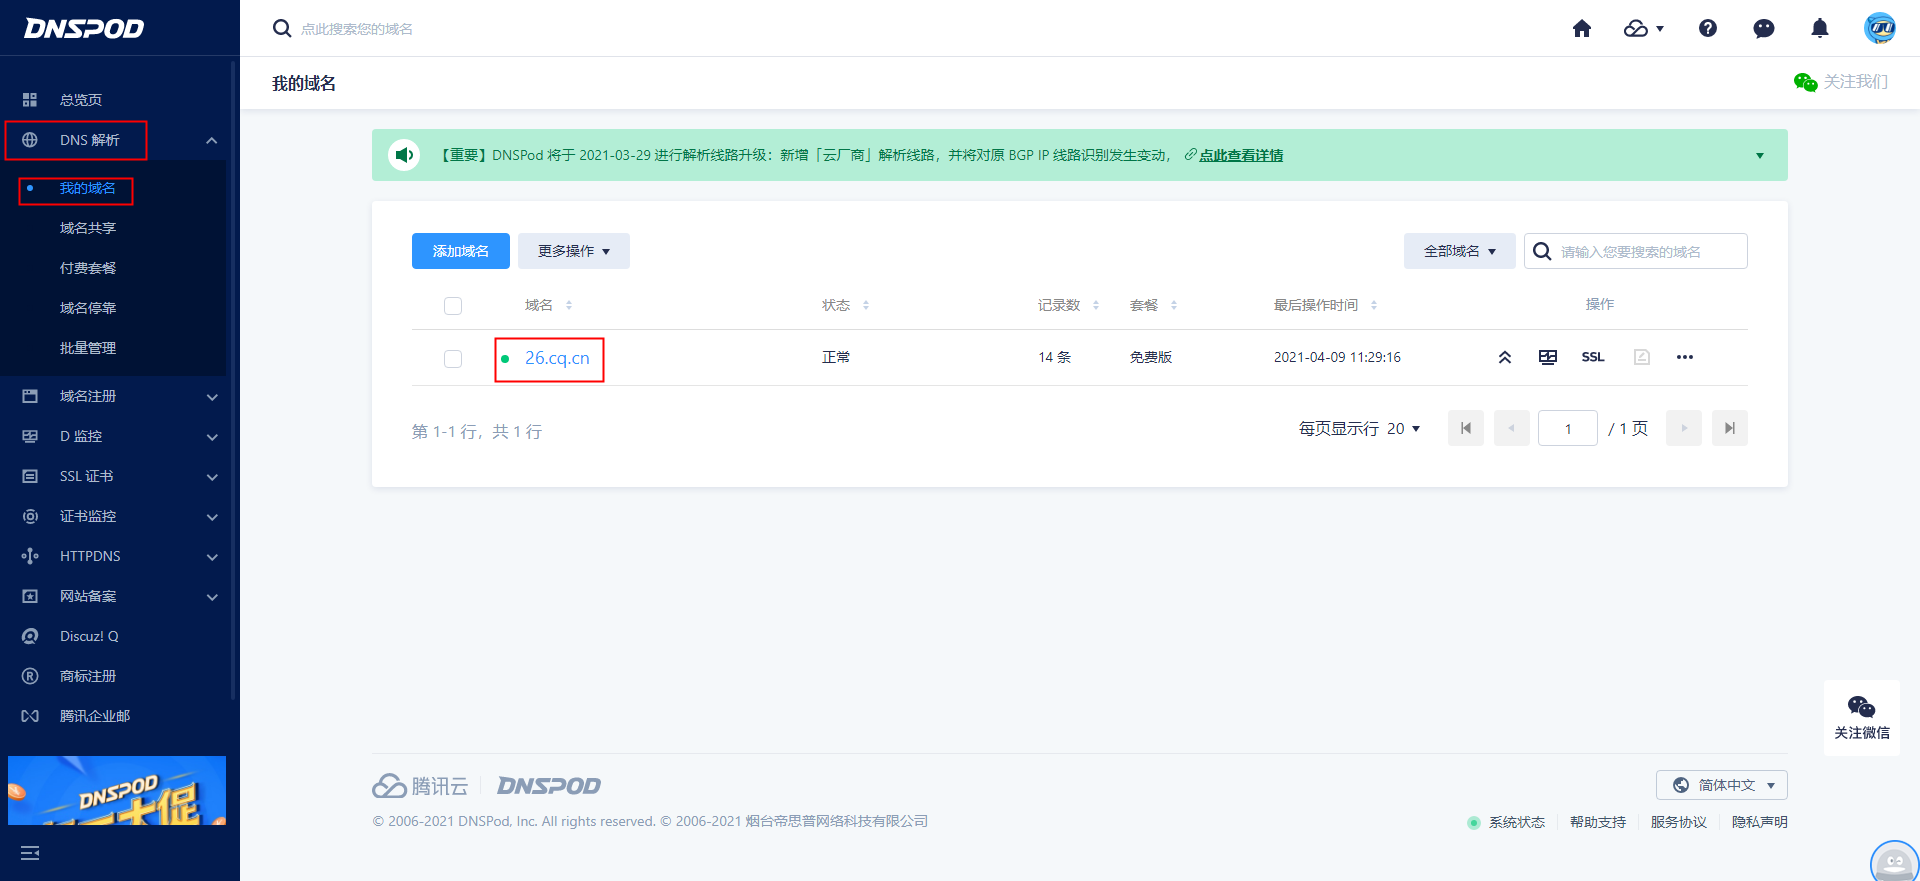The image size is (1920, 881).
Task: Expand the 域名注册 sidebar section
Action: tap(120, 396)
